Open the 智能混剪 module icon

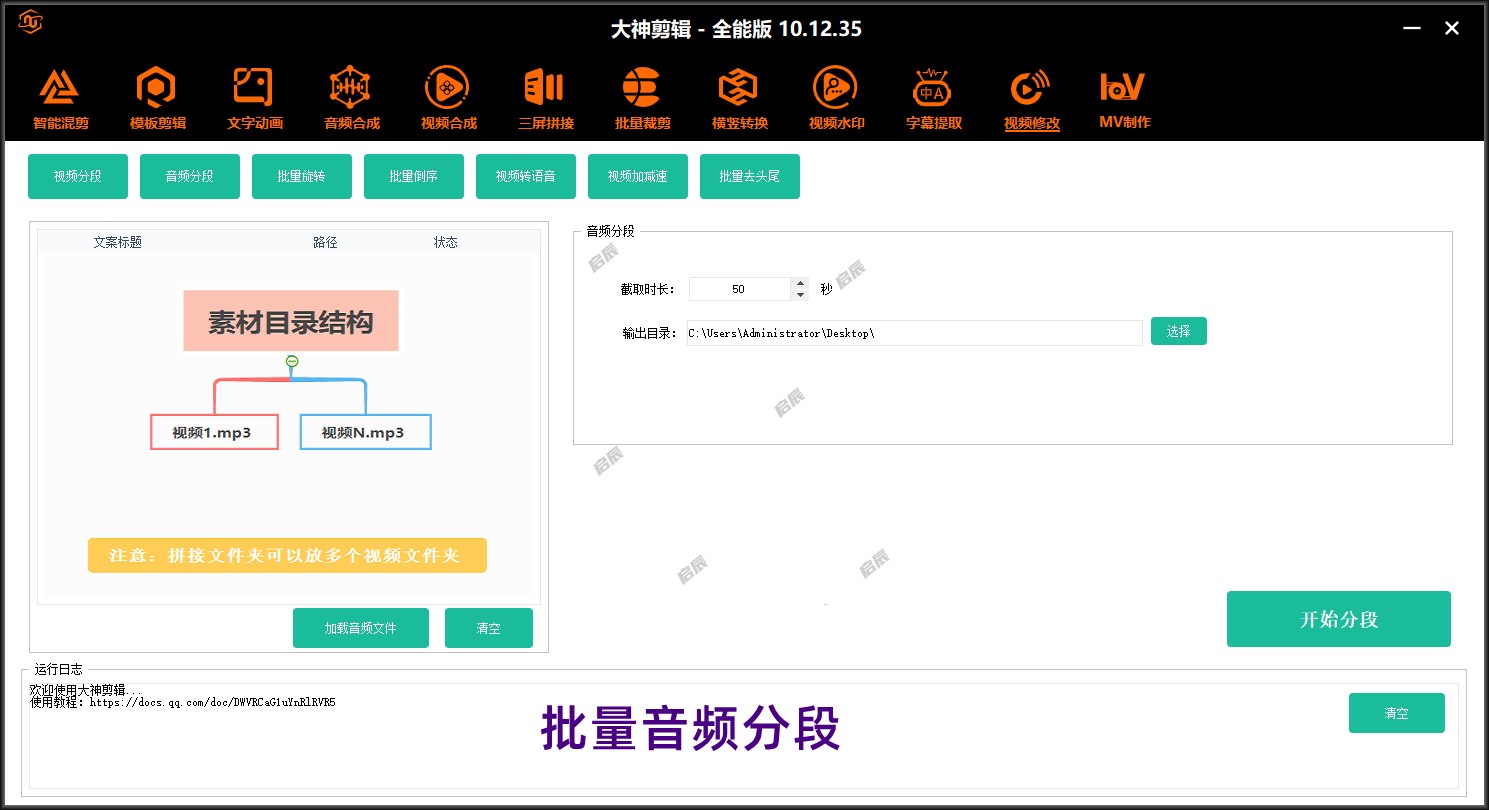(x=60, y=99)
